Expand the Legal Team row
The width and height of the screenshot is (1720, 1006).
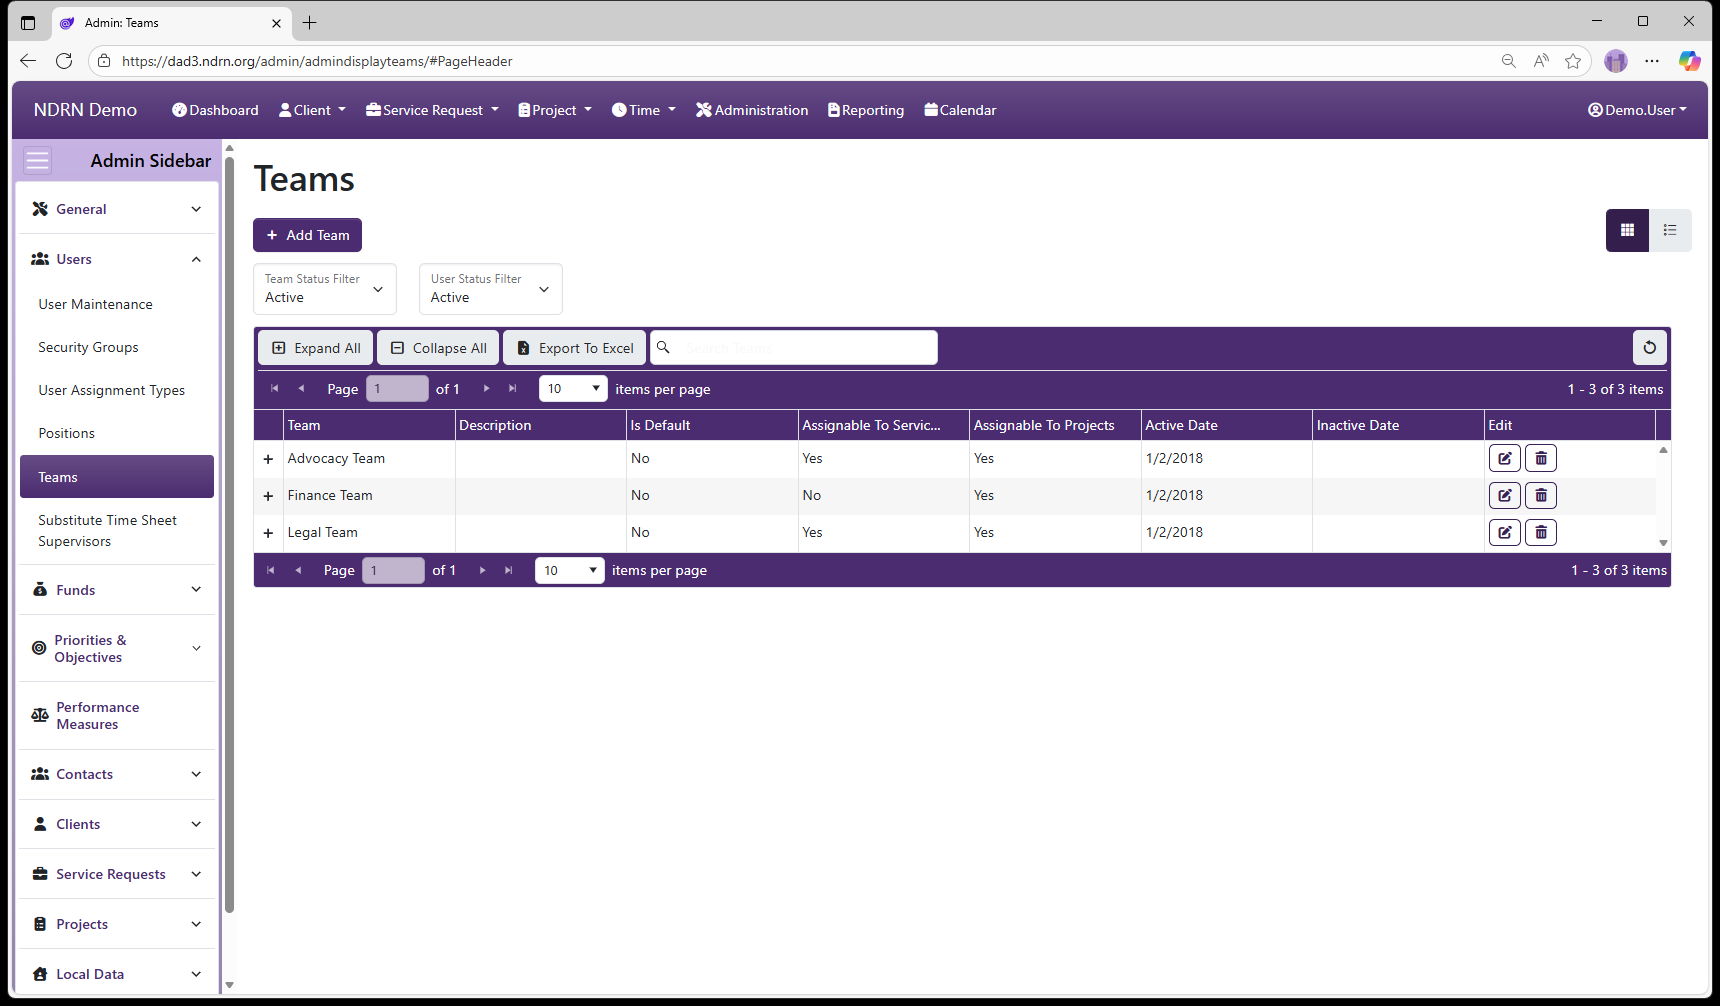coord(268,533)
